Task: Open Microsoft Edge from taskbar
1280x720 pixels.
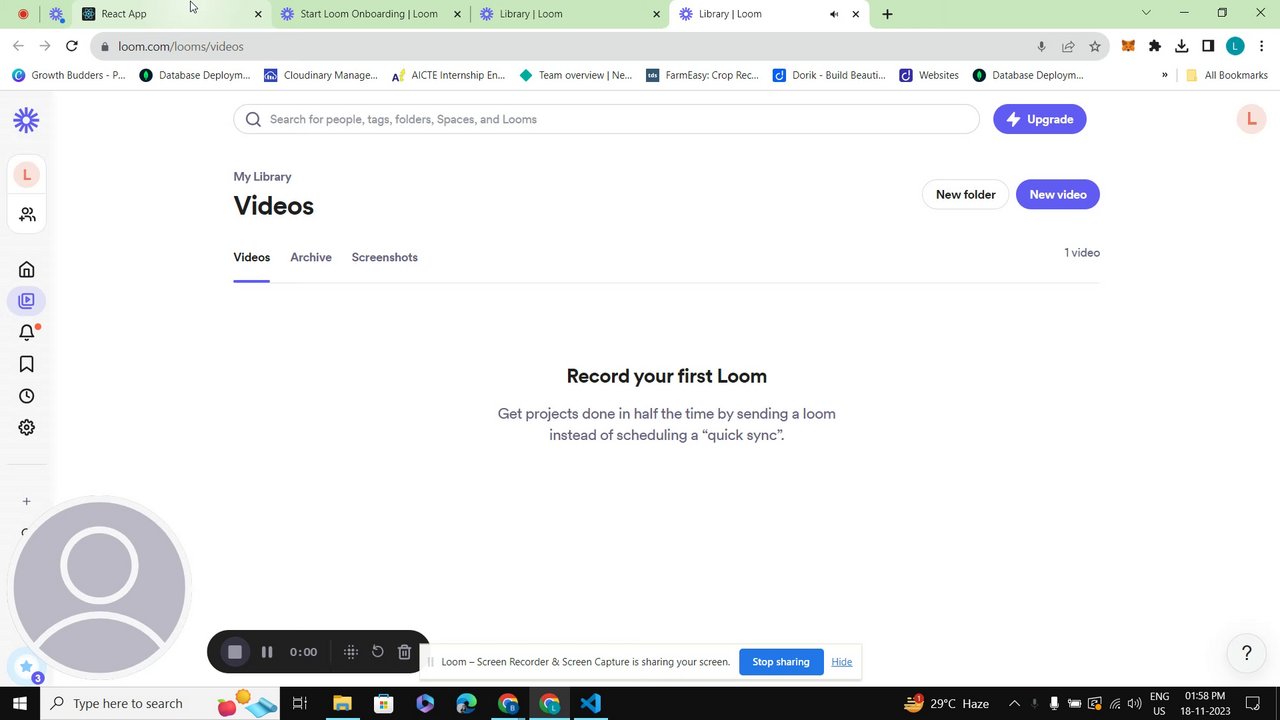Action: pyautogui.click(x=466, y=703)
